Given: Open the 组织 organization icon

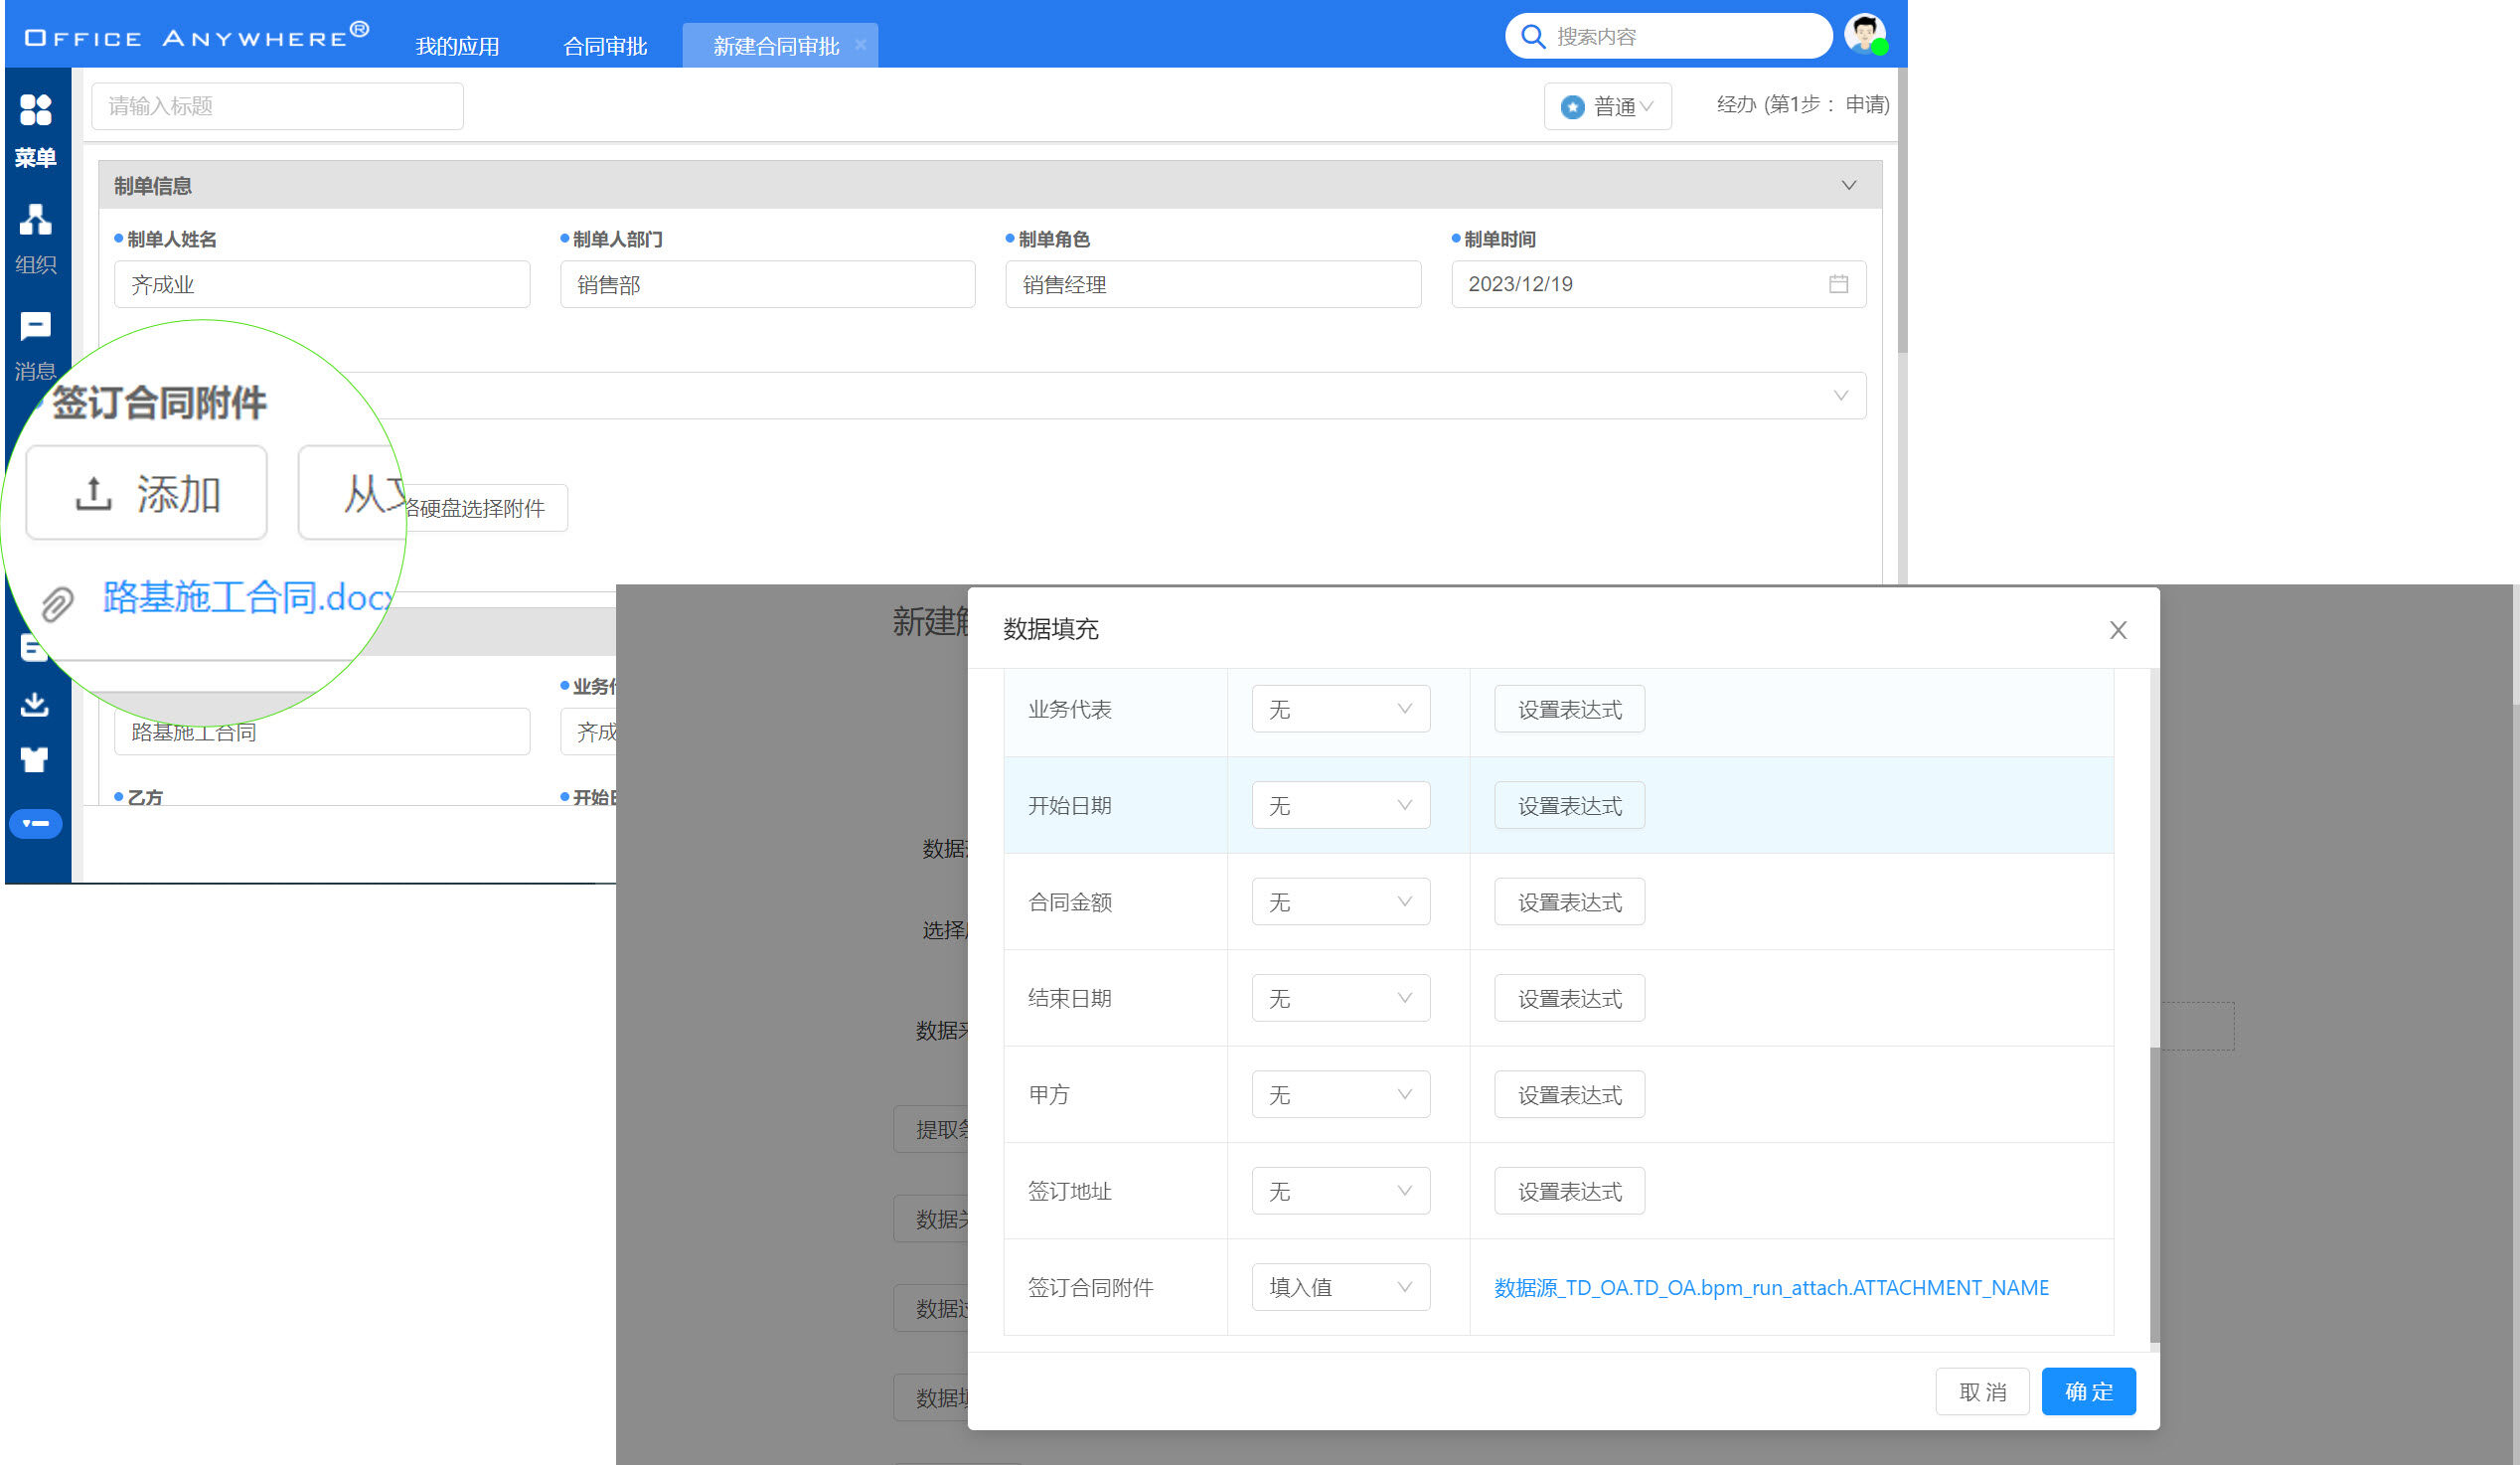Looking at the screenshot, I should pos(35,220).
